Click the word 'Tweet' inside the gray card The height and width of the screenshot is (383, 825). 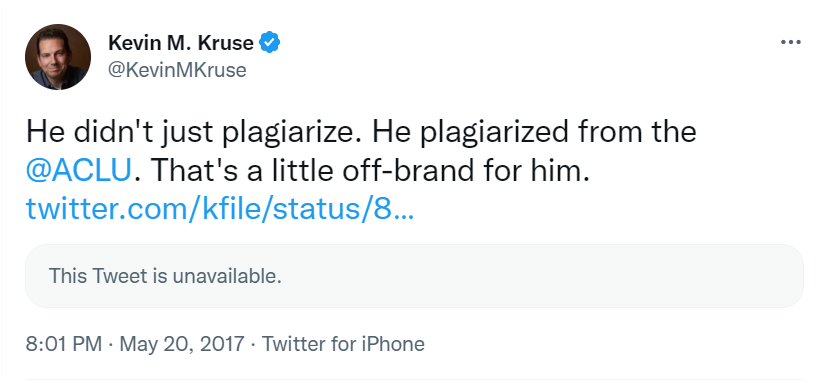pyautogui.click(x=120, y=276)
